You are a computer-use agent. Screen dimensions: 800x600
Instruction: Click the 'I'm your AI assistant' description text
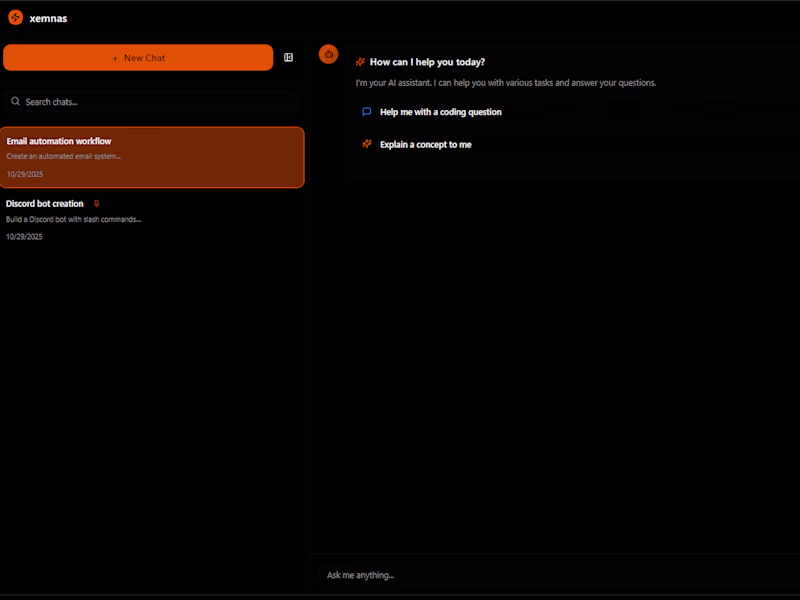coord(506,83)
